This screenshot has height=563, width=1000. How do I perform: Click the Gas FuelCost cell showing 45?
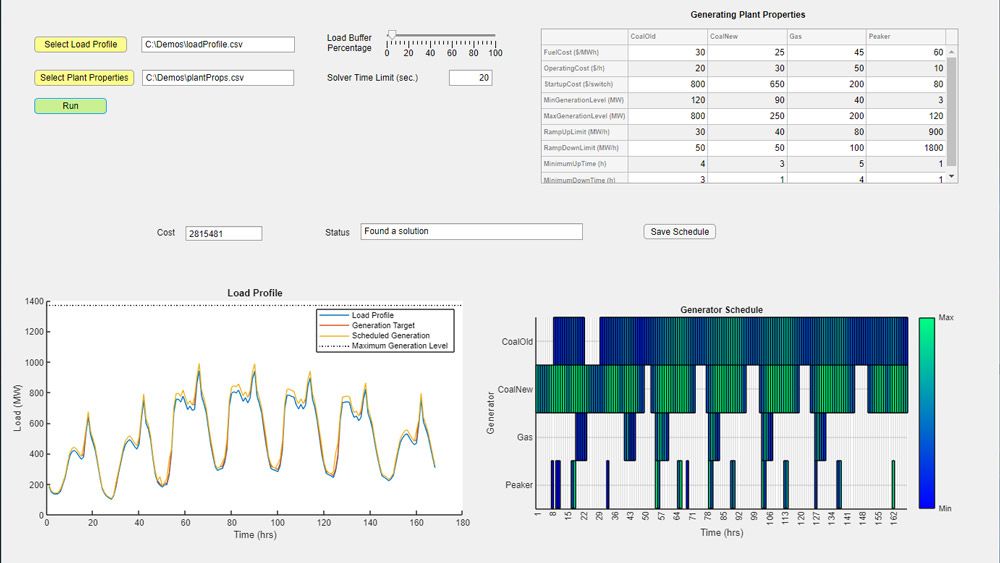[825, 52]
